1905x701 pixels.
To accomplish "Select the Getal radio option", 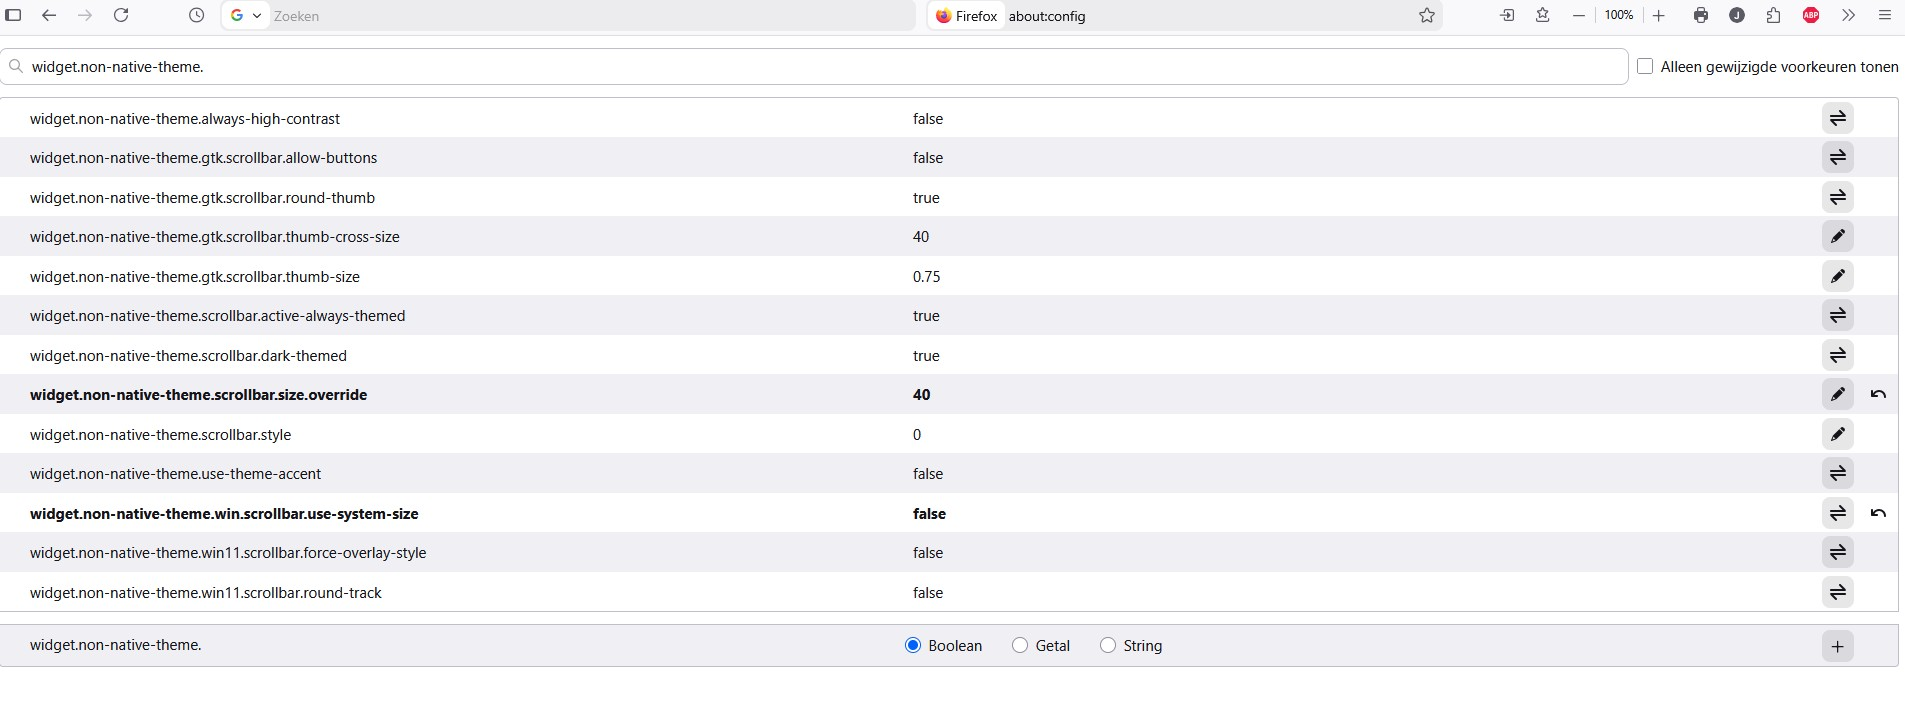I will coord(1020,645).
